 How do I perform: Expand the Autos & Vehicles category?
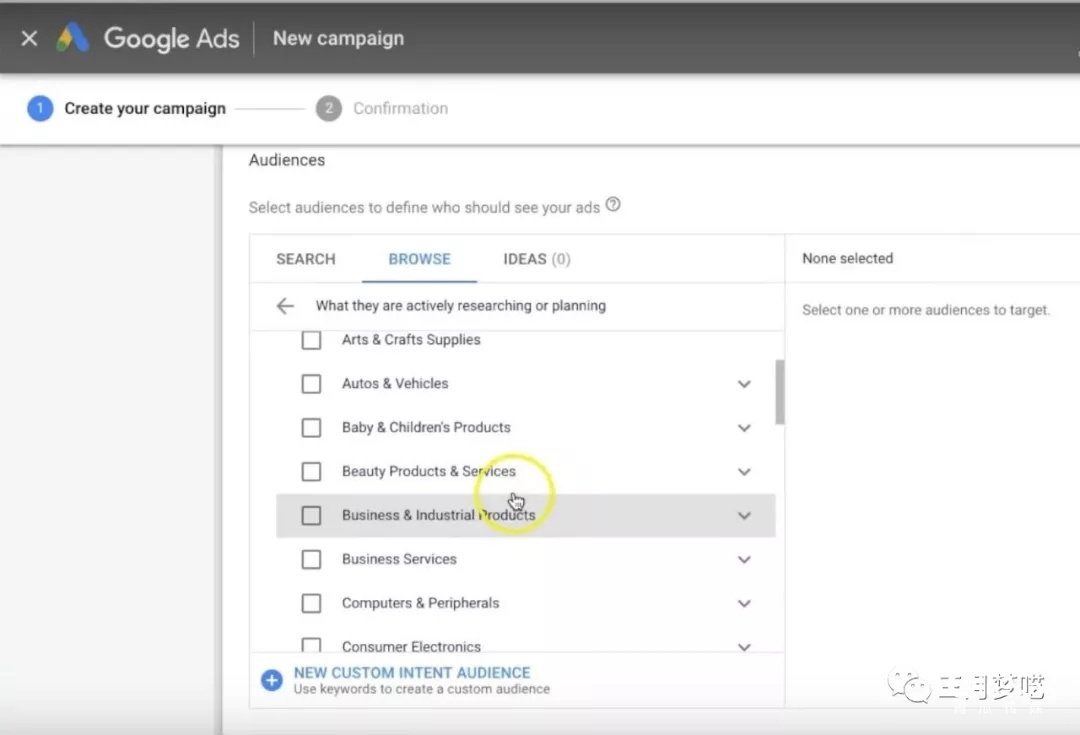pos(744,384)
